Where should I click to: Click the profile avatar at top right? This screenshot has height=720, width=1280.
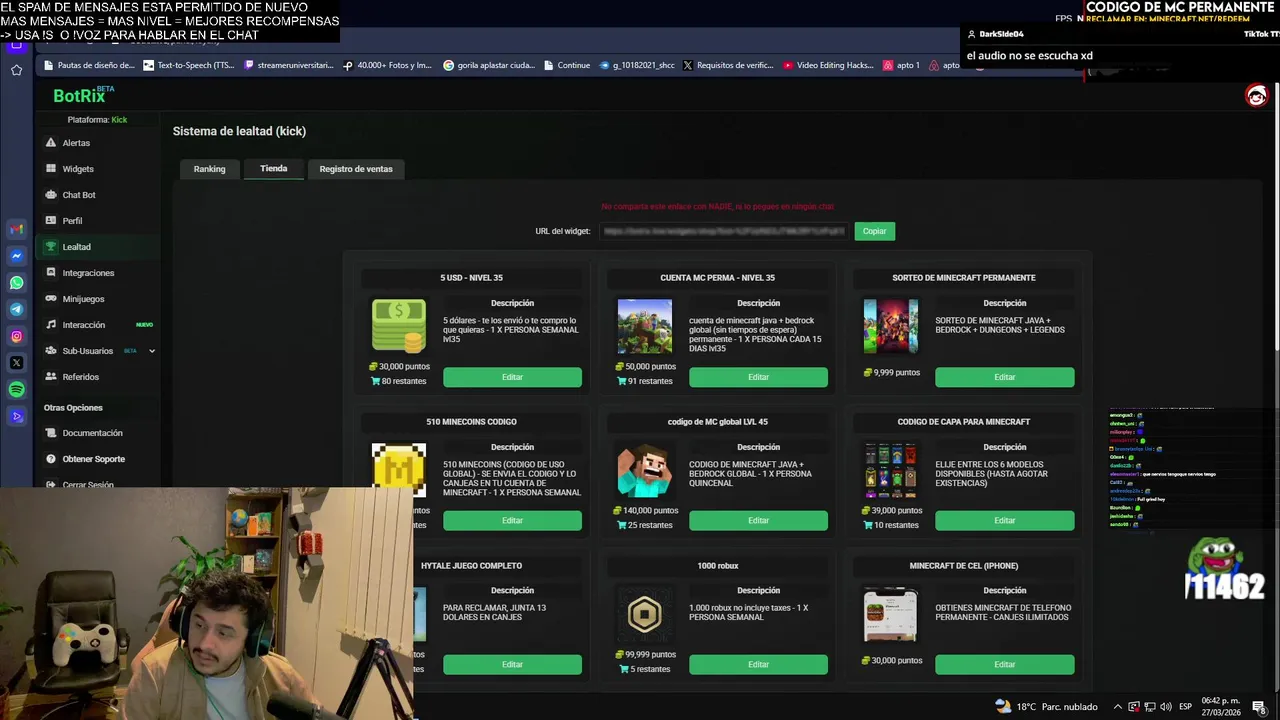point(1256,95)
